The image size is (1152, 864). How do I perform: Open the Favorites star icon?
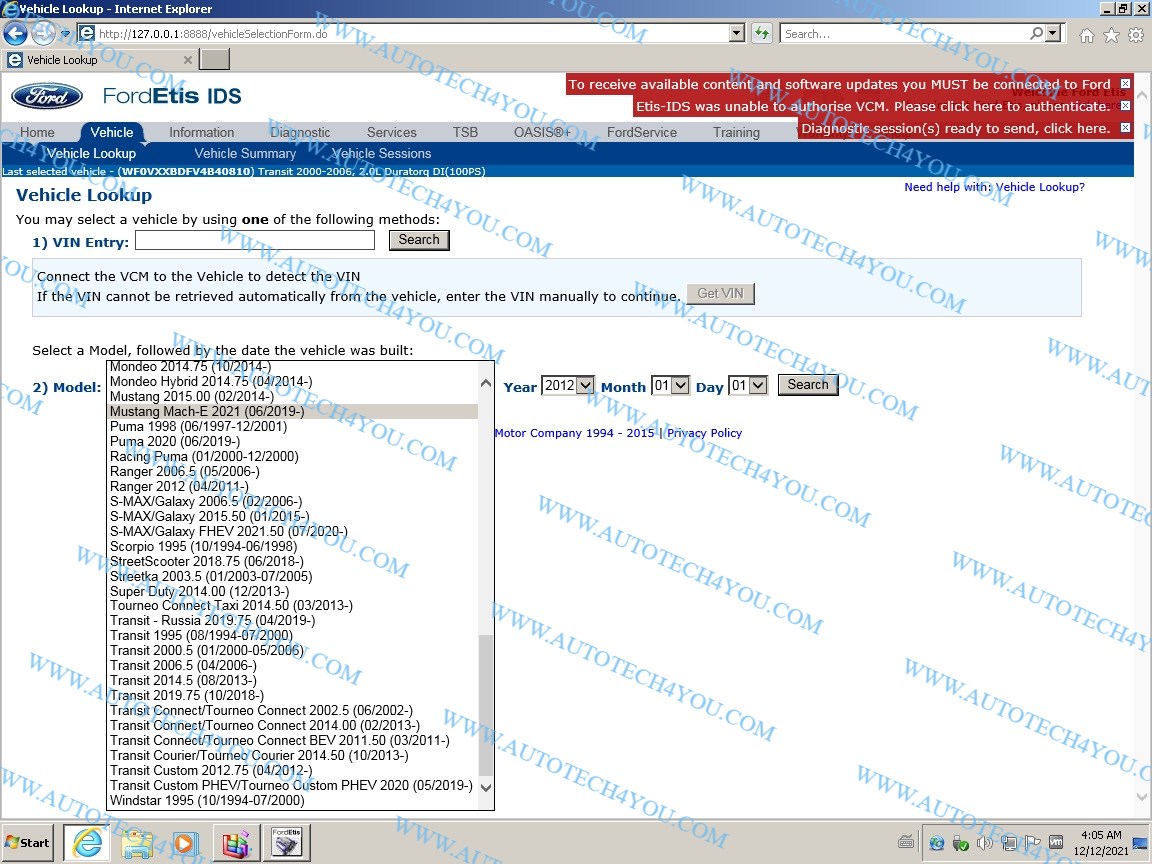tap(1111, 35)
